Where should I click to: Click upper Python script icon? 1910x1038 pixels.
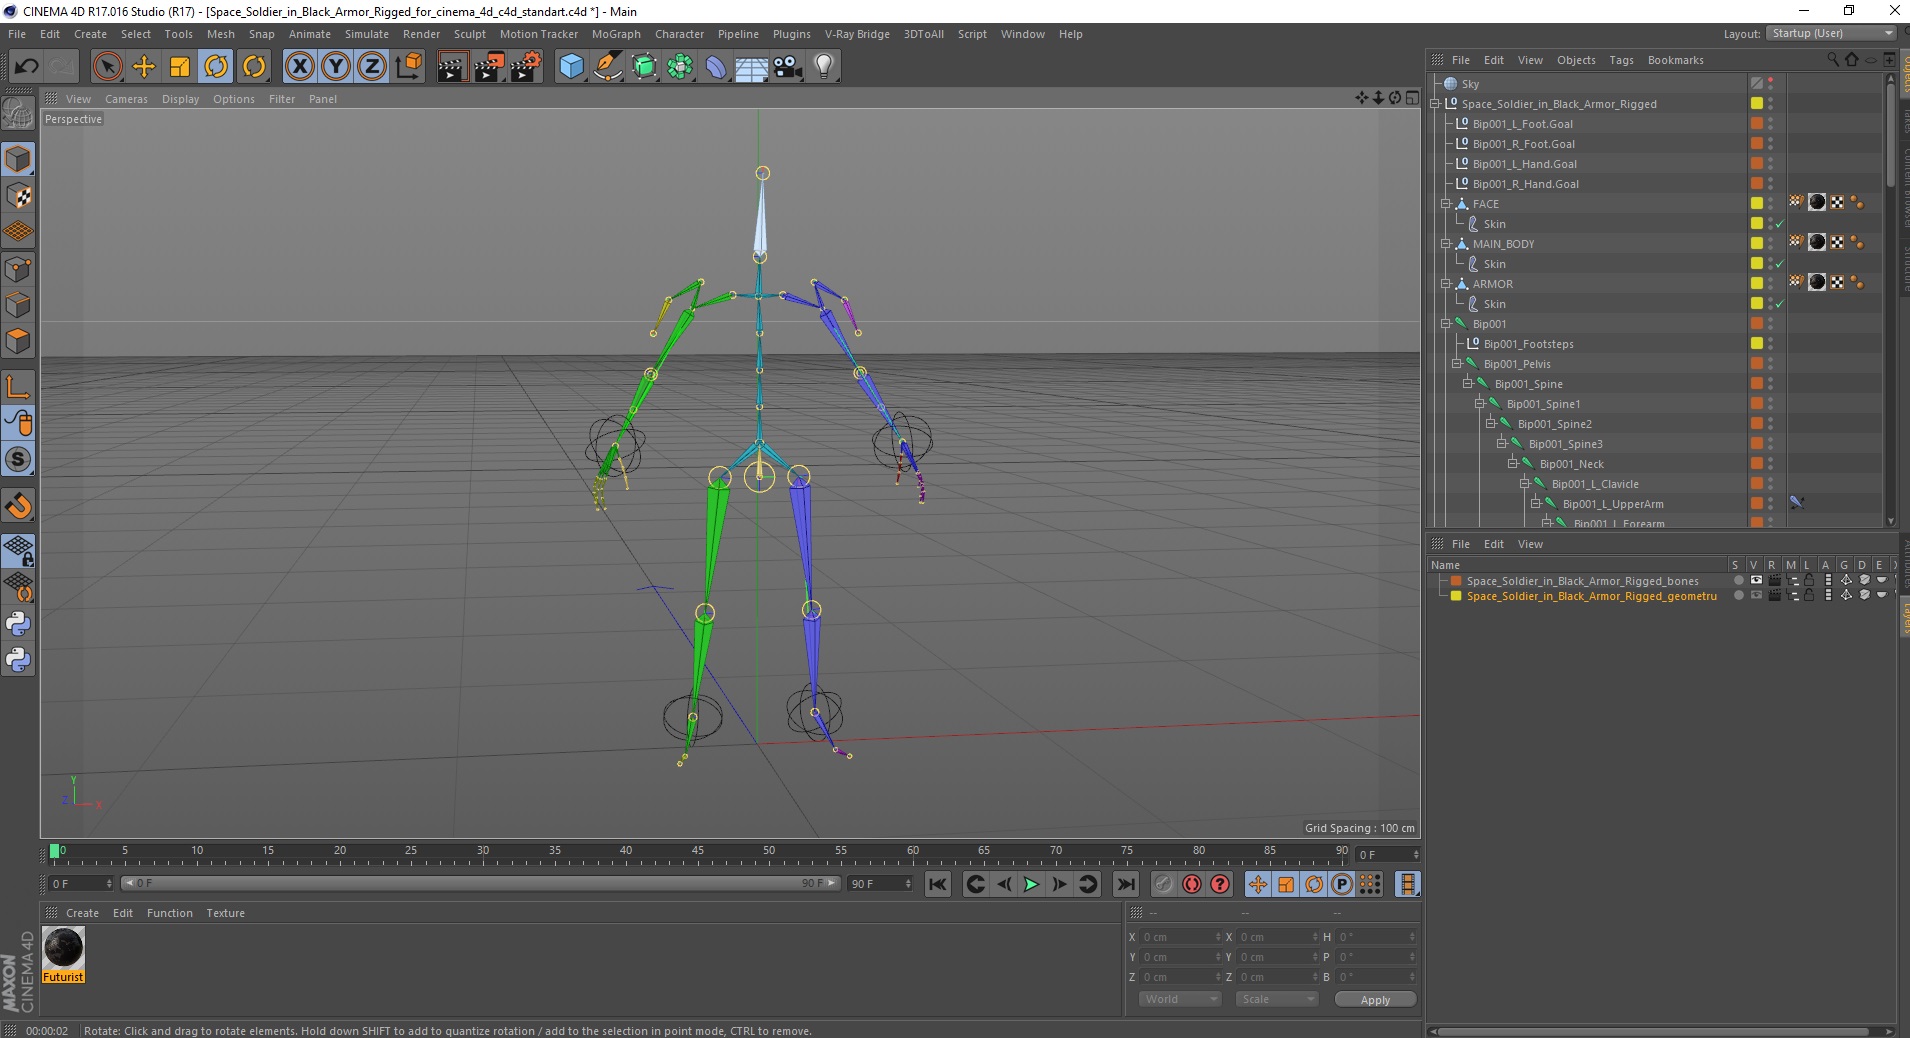[x=18, y=624]
